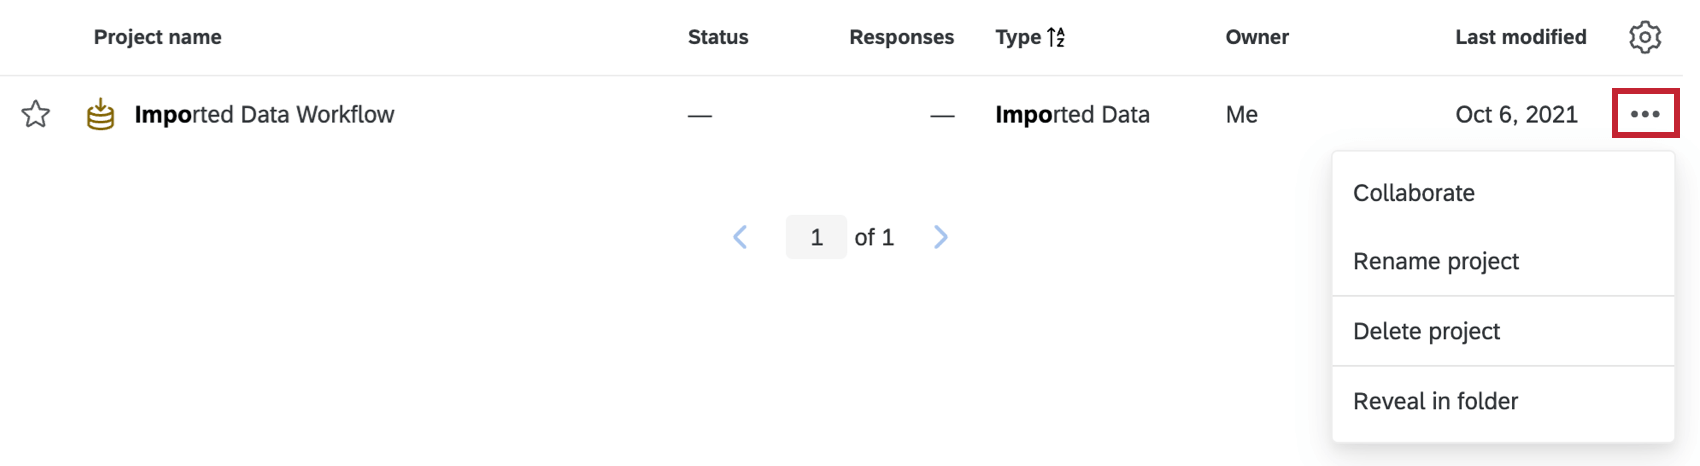Go to the next page arrow
This screenshot has height=466, width=1700.
click(940, 237)
